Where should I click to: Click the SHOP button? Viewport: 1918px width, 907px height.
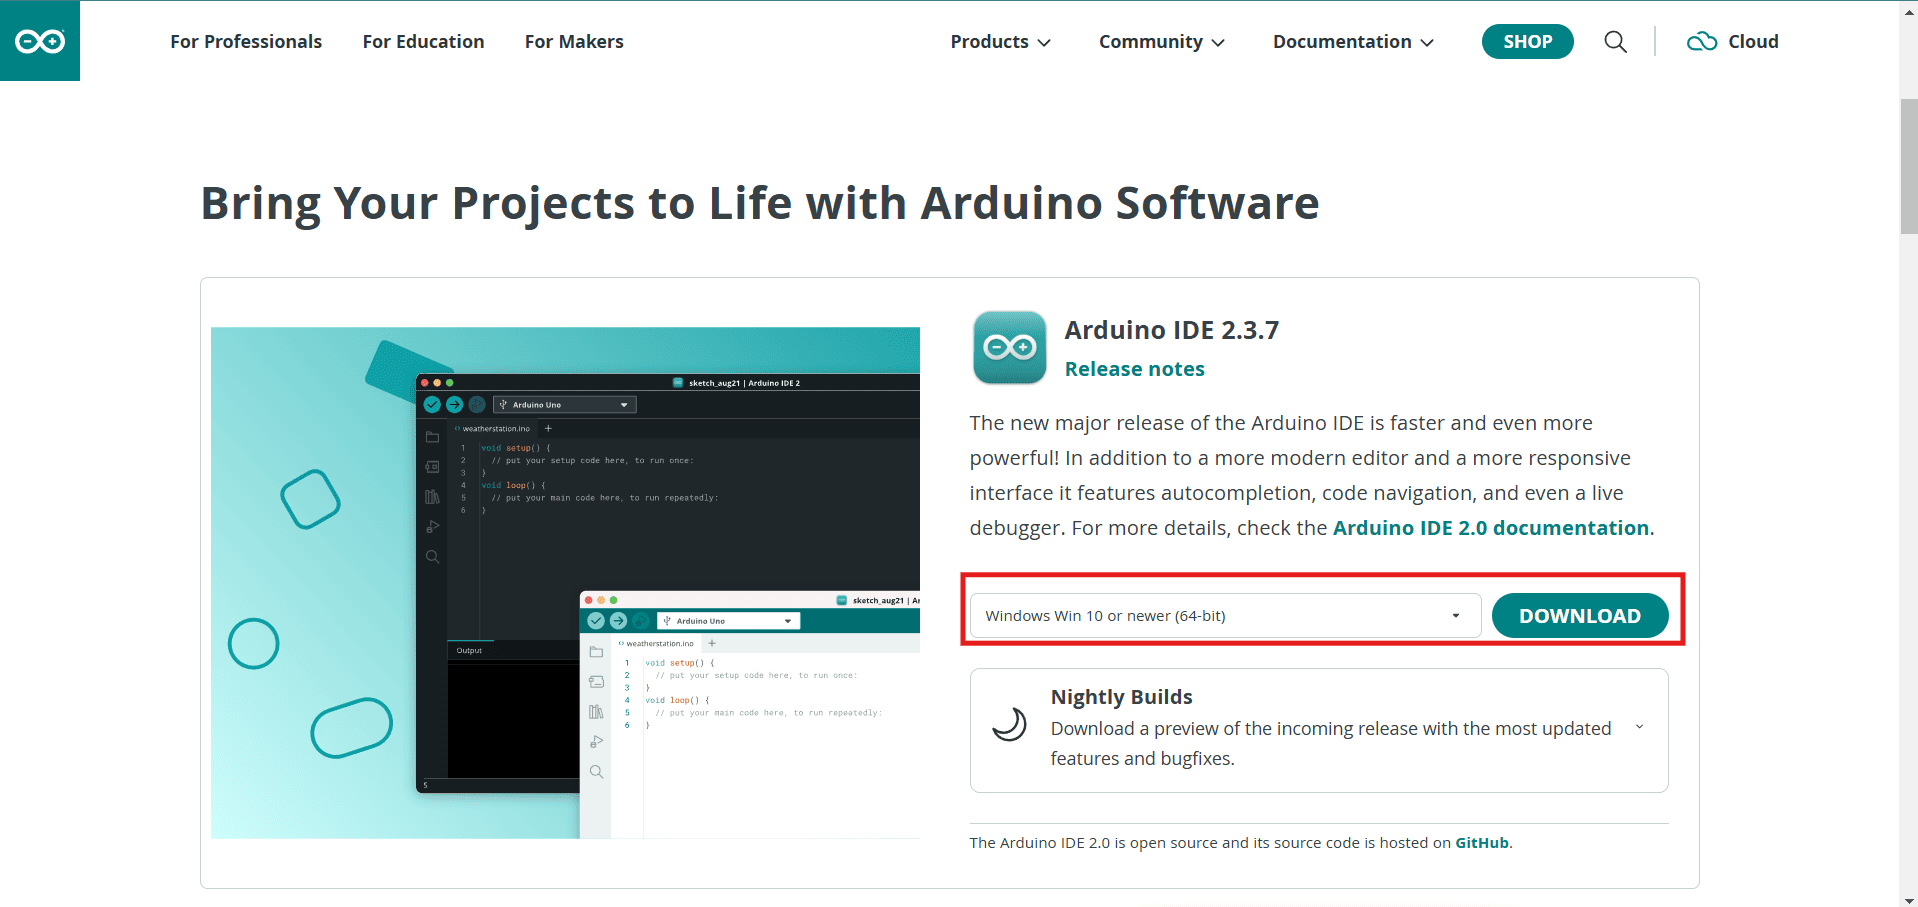point(1527,42)
